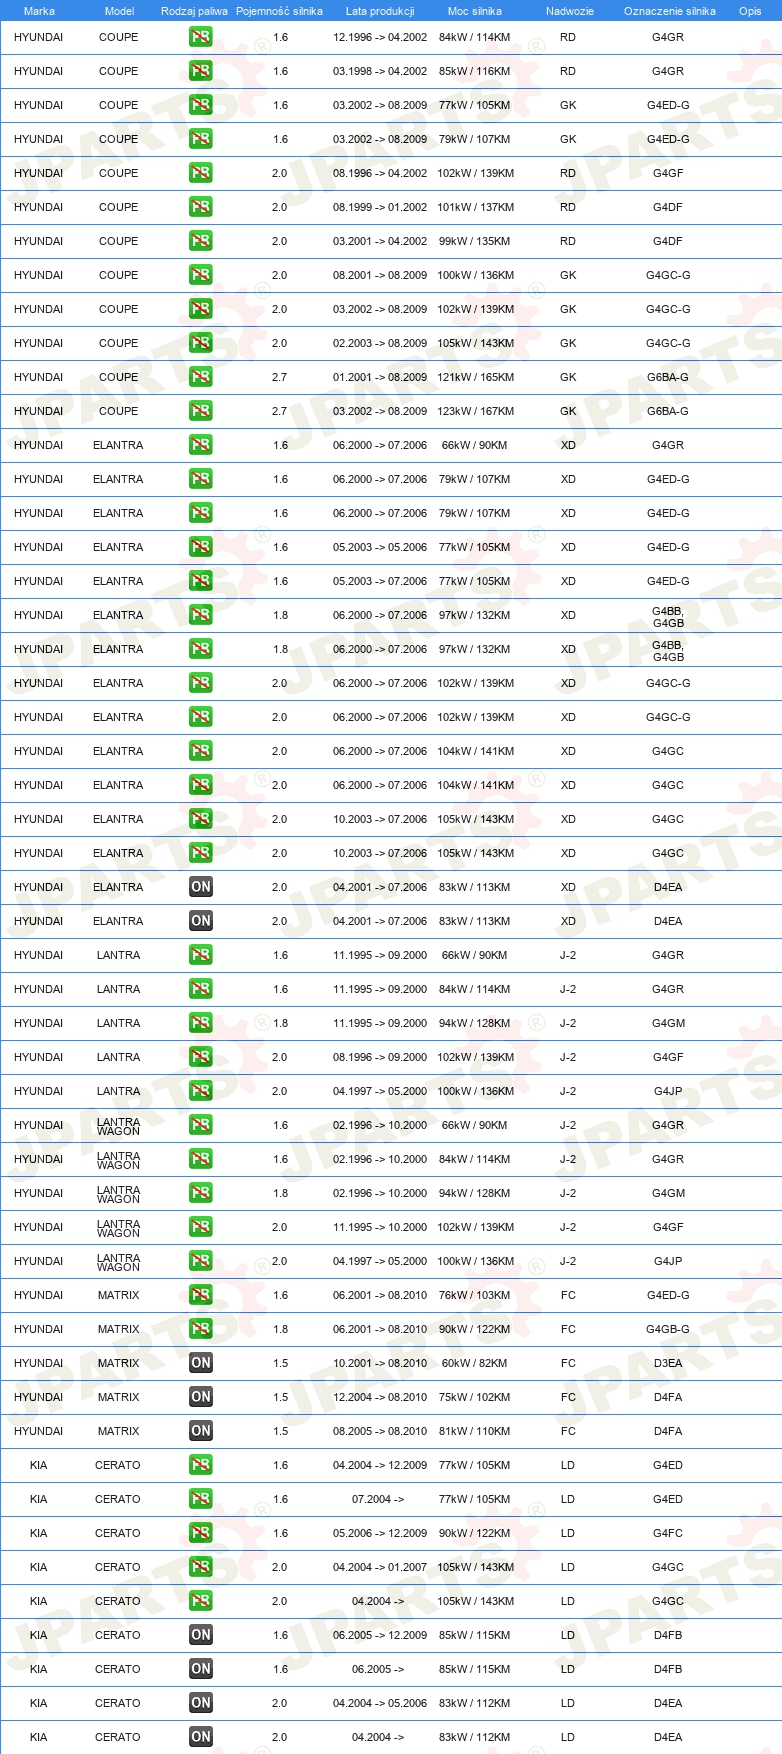Click petrol icon for Cerato G4FC row
This screenshot has height=1754, width=782.
(201, 1533)
